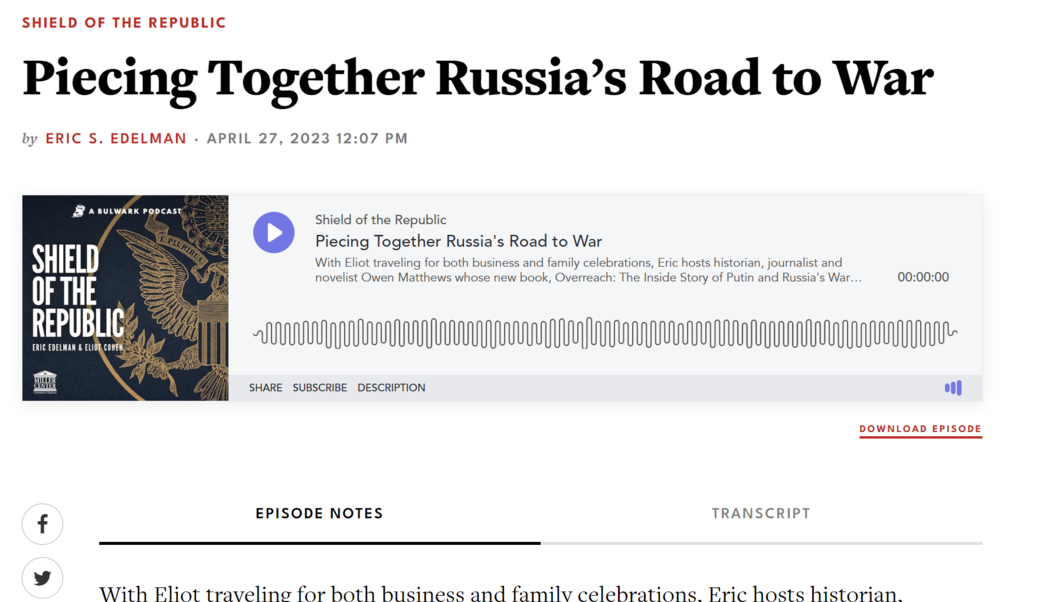Share the article on Twitter
Viewport: 1040px width, 602px height.
pyautogui.click(x=43, y=578)
